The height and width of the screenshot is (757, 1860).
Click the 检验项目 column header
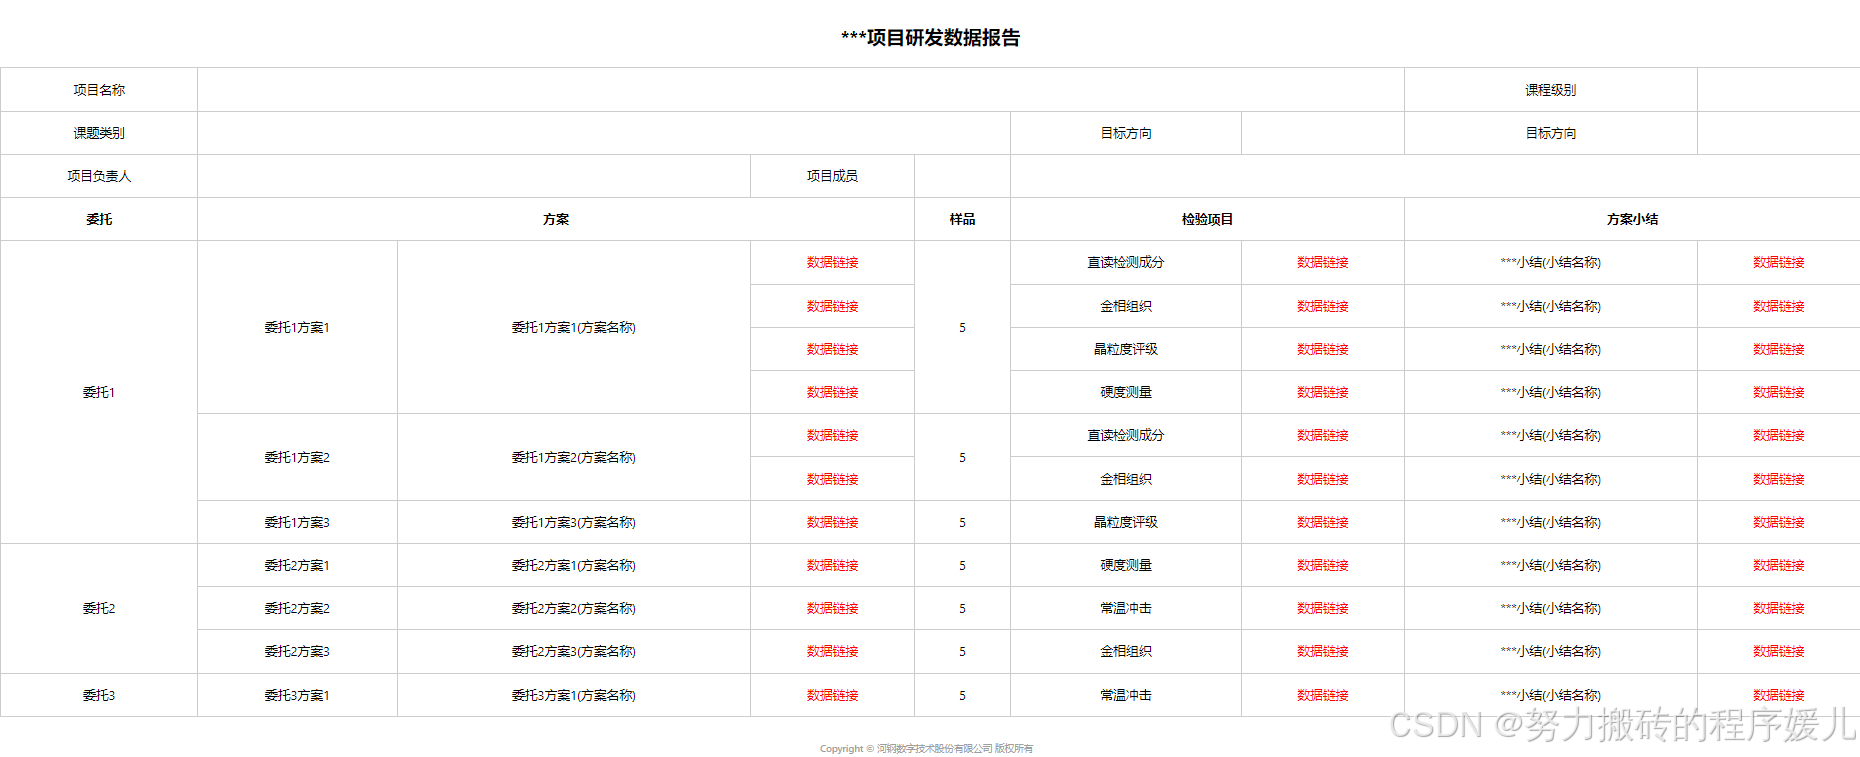[x=1207, y=219]
